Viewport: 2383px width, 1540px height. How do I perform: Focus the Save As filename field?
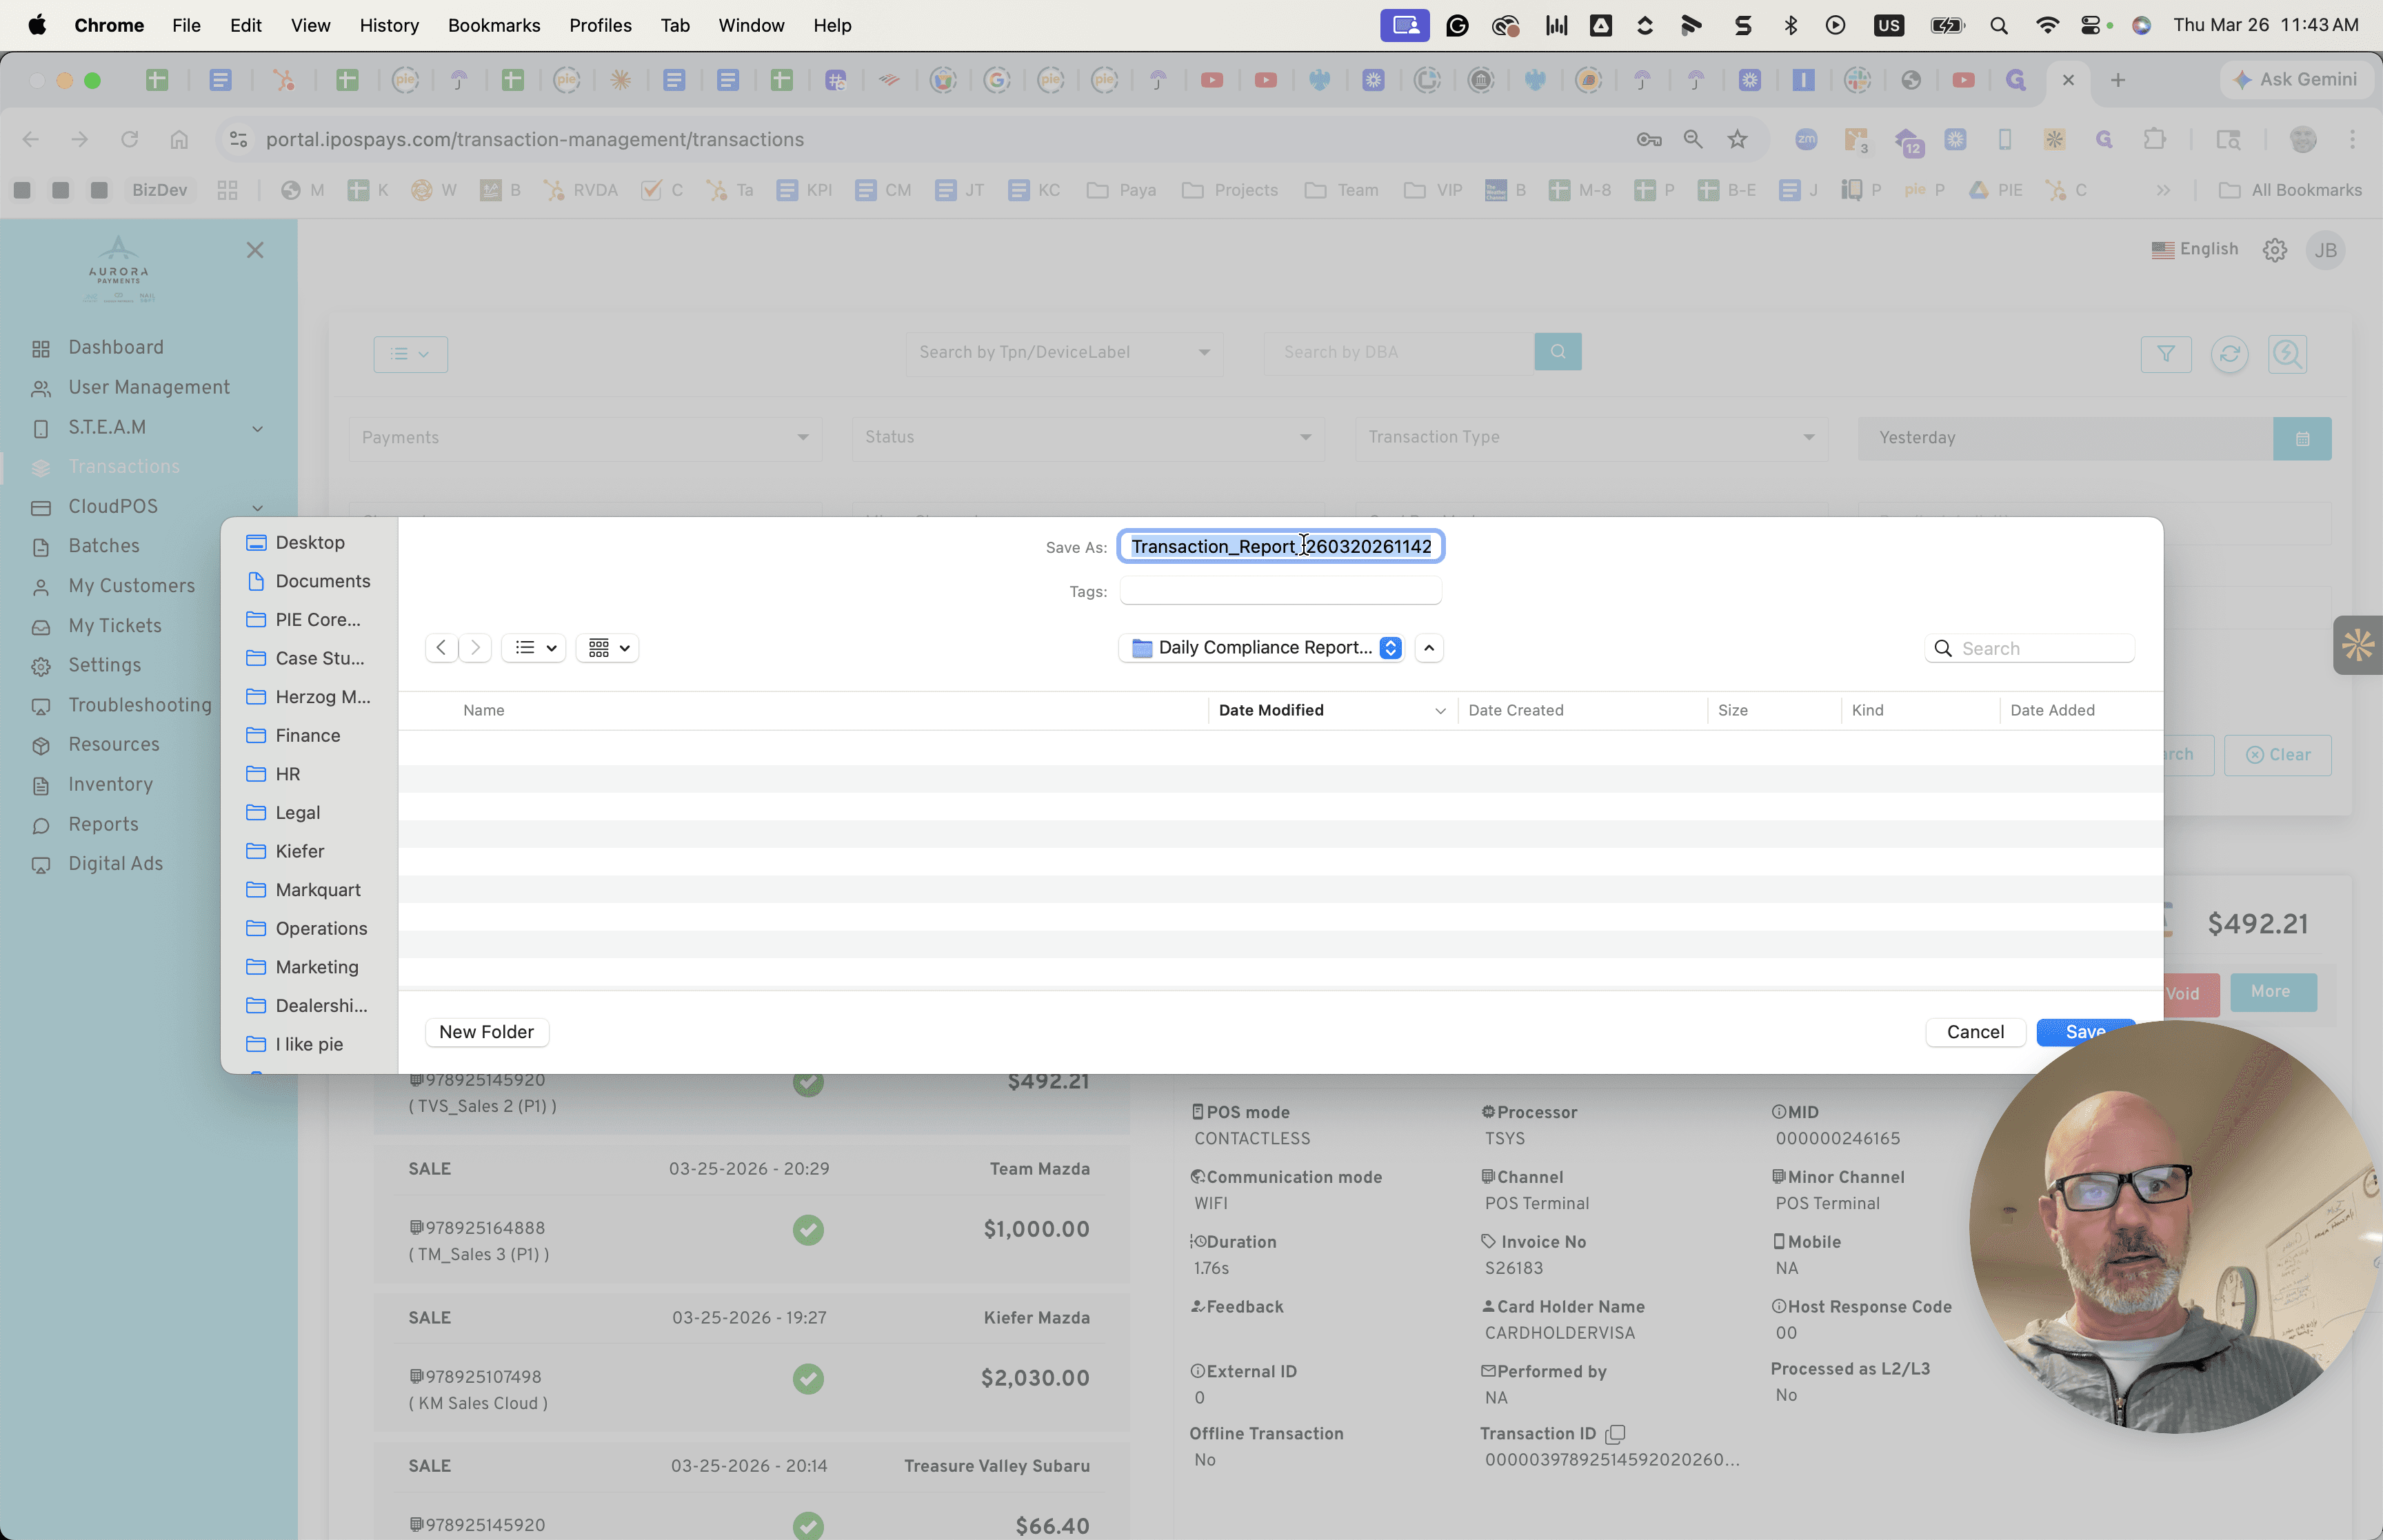pyautogui.click(x=1281, y=546)
